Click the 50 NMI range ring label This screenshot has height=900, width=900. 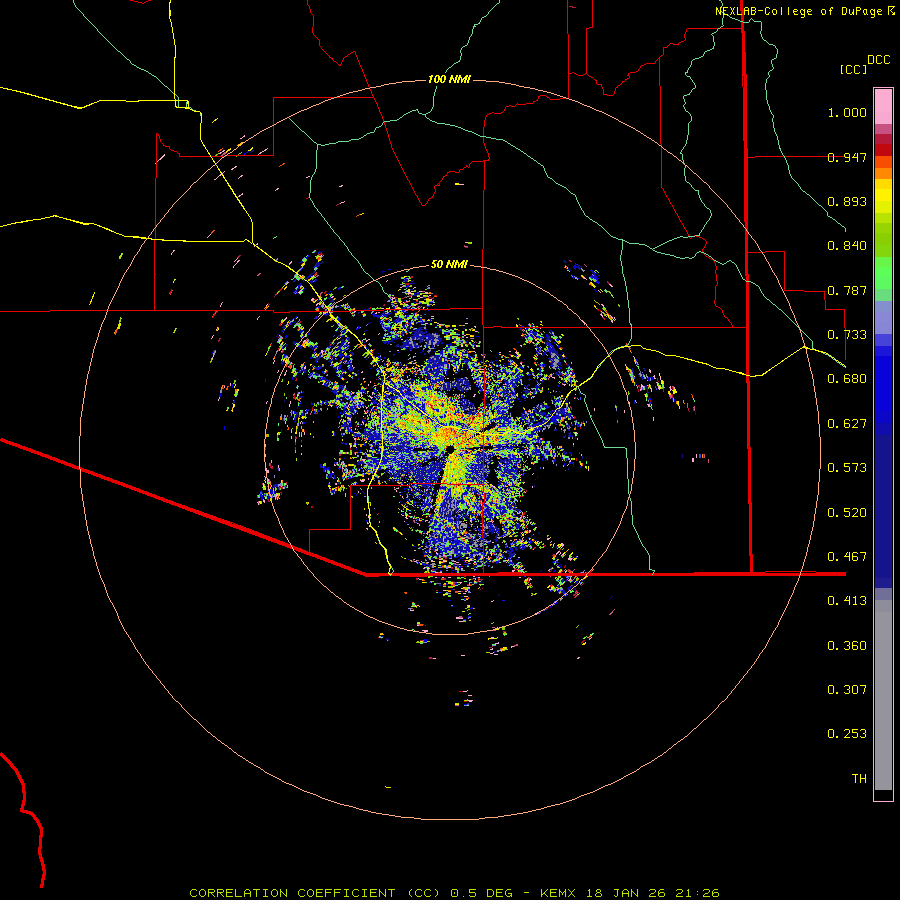449,264
